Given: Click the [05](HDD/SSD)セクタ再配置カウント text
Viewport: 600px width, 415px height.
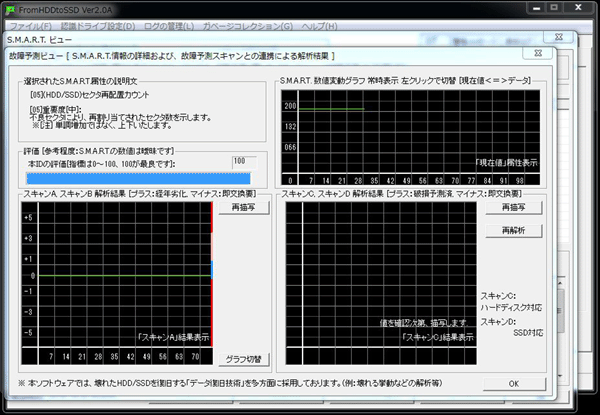Looking at the screenshot, I should [90, 95].
